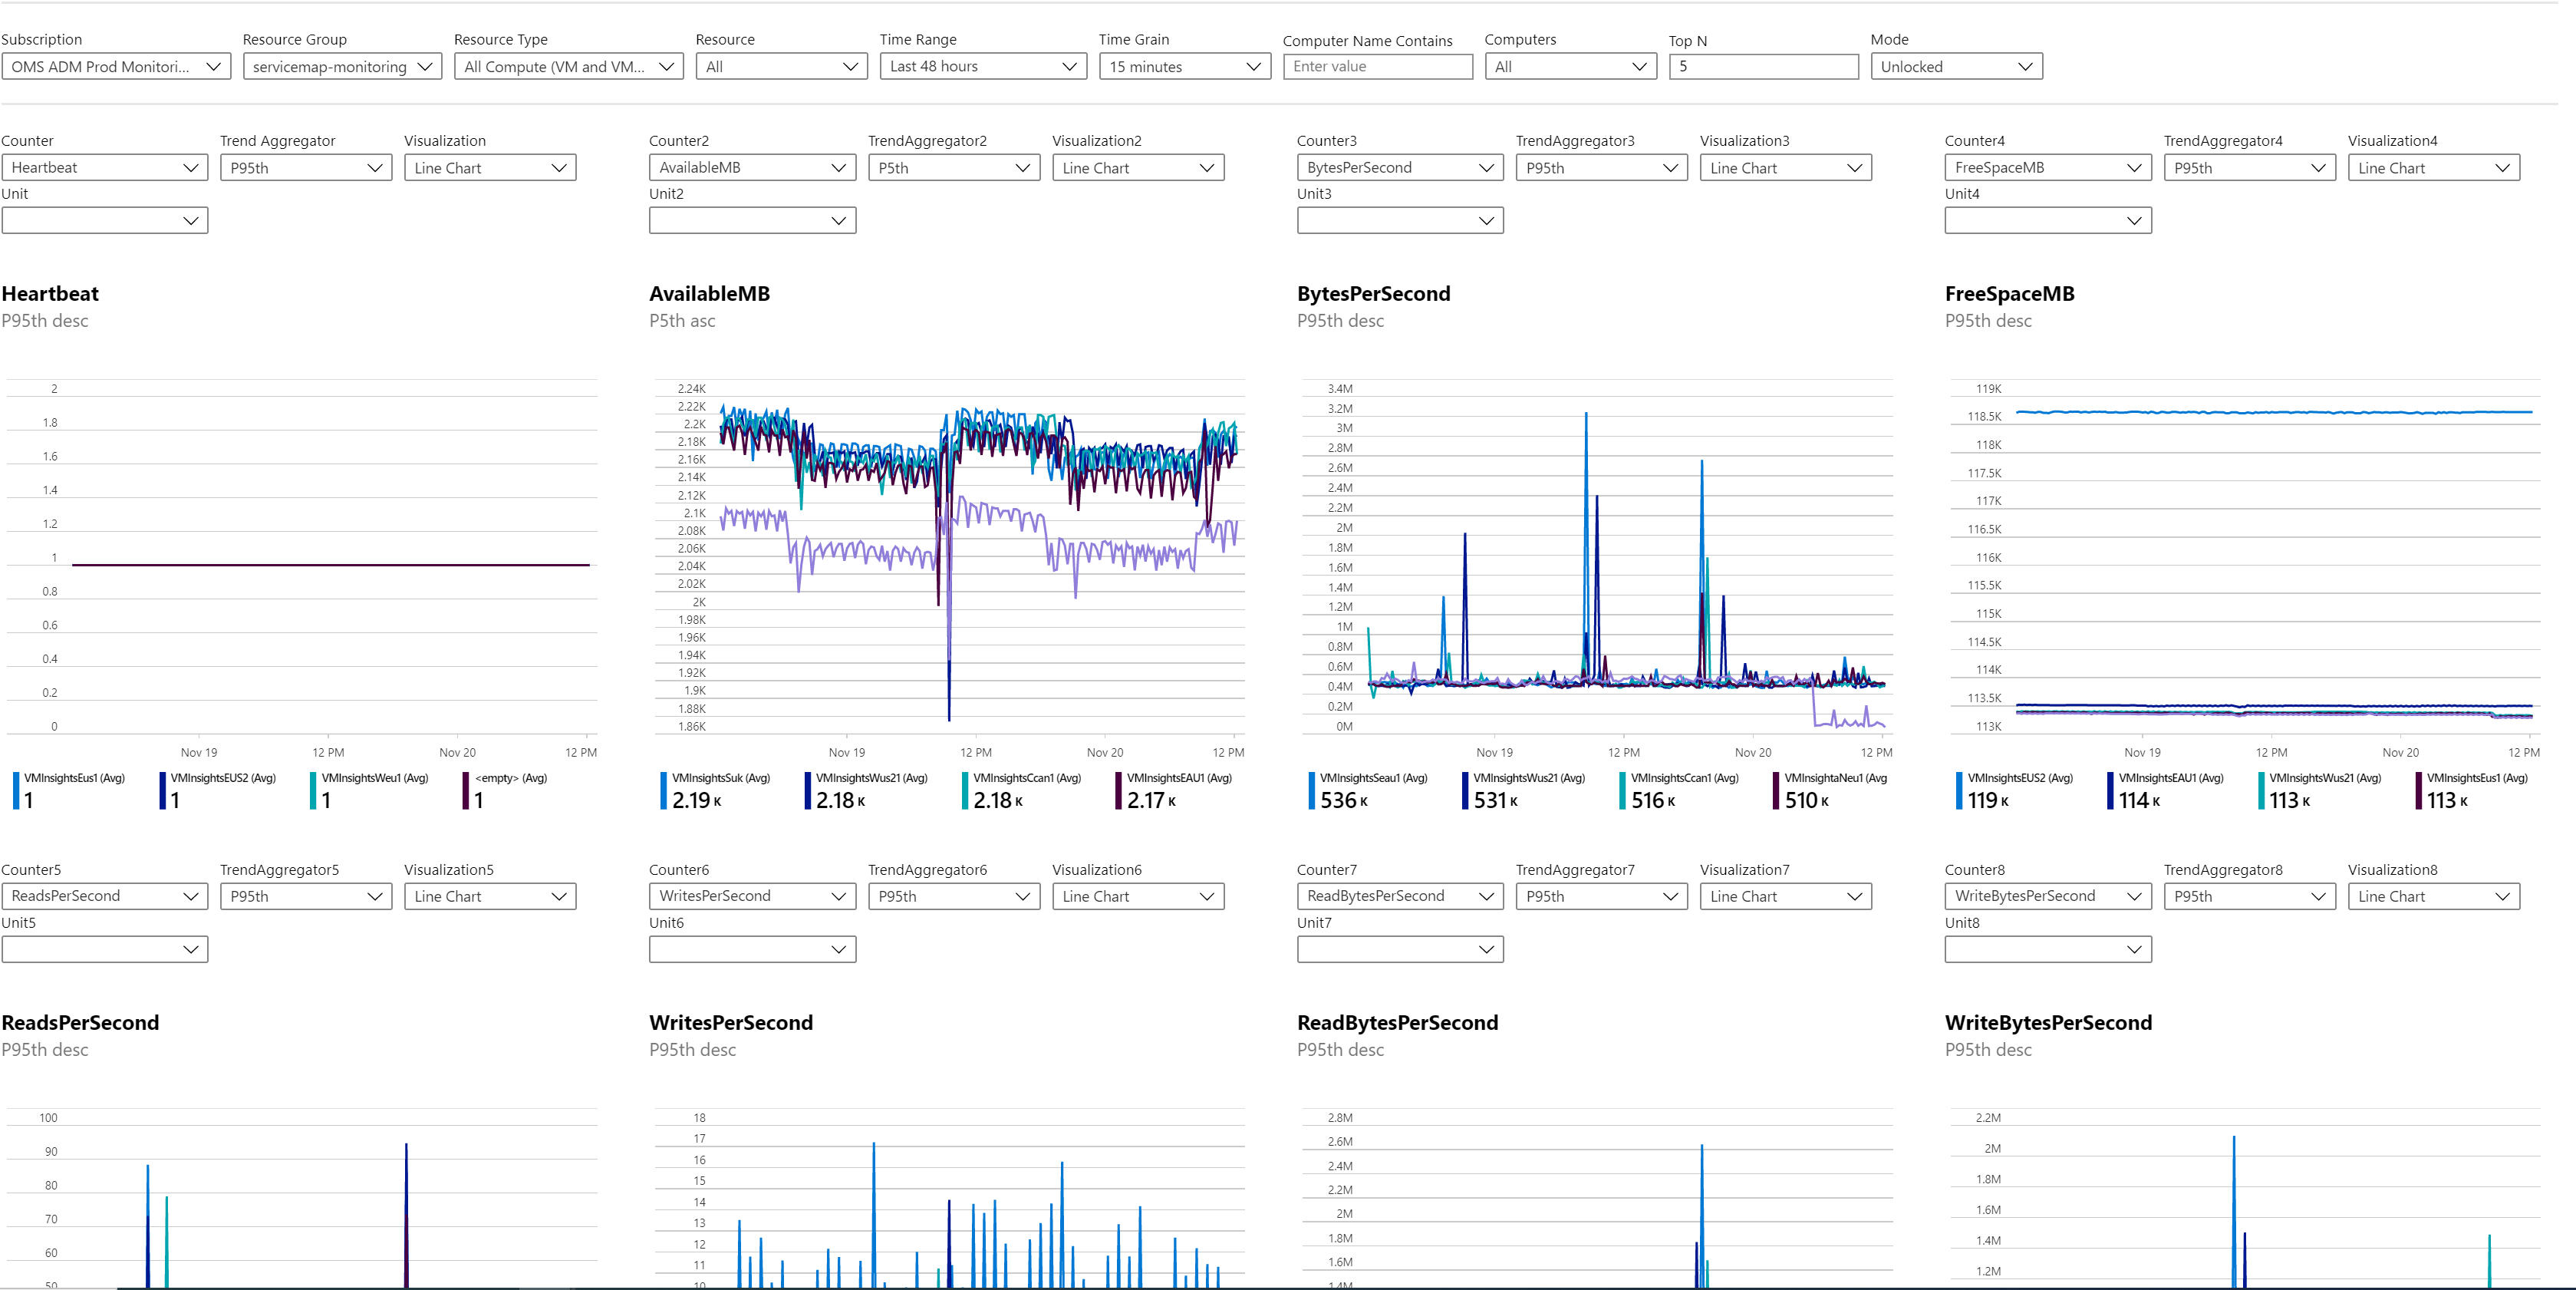Open the Counter8 dropdown showing WriteBytesPerSecond

point(2046,896)
